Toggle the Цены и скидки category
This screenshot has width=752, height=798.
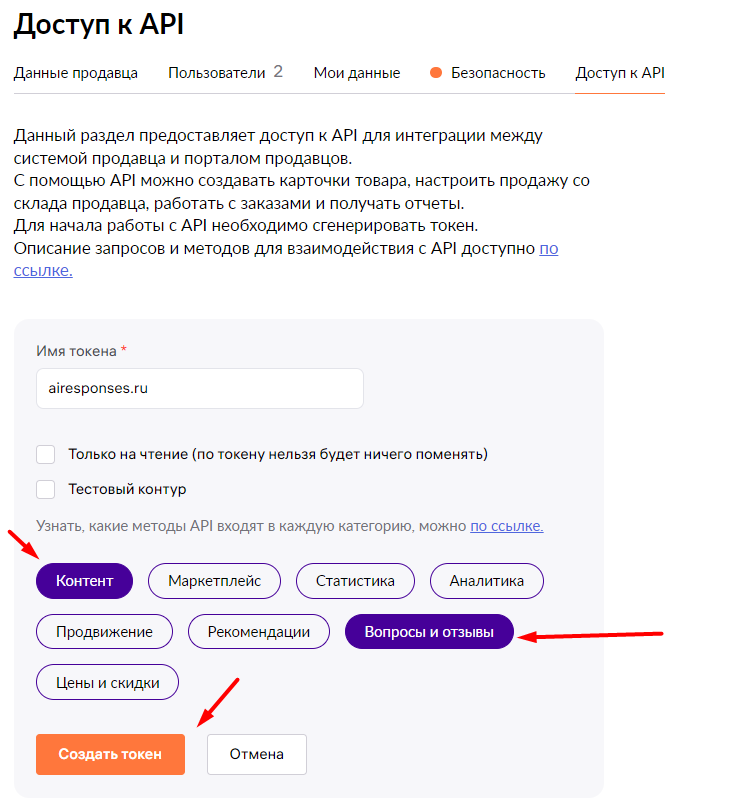(107, 683)
